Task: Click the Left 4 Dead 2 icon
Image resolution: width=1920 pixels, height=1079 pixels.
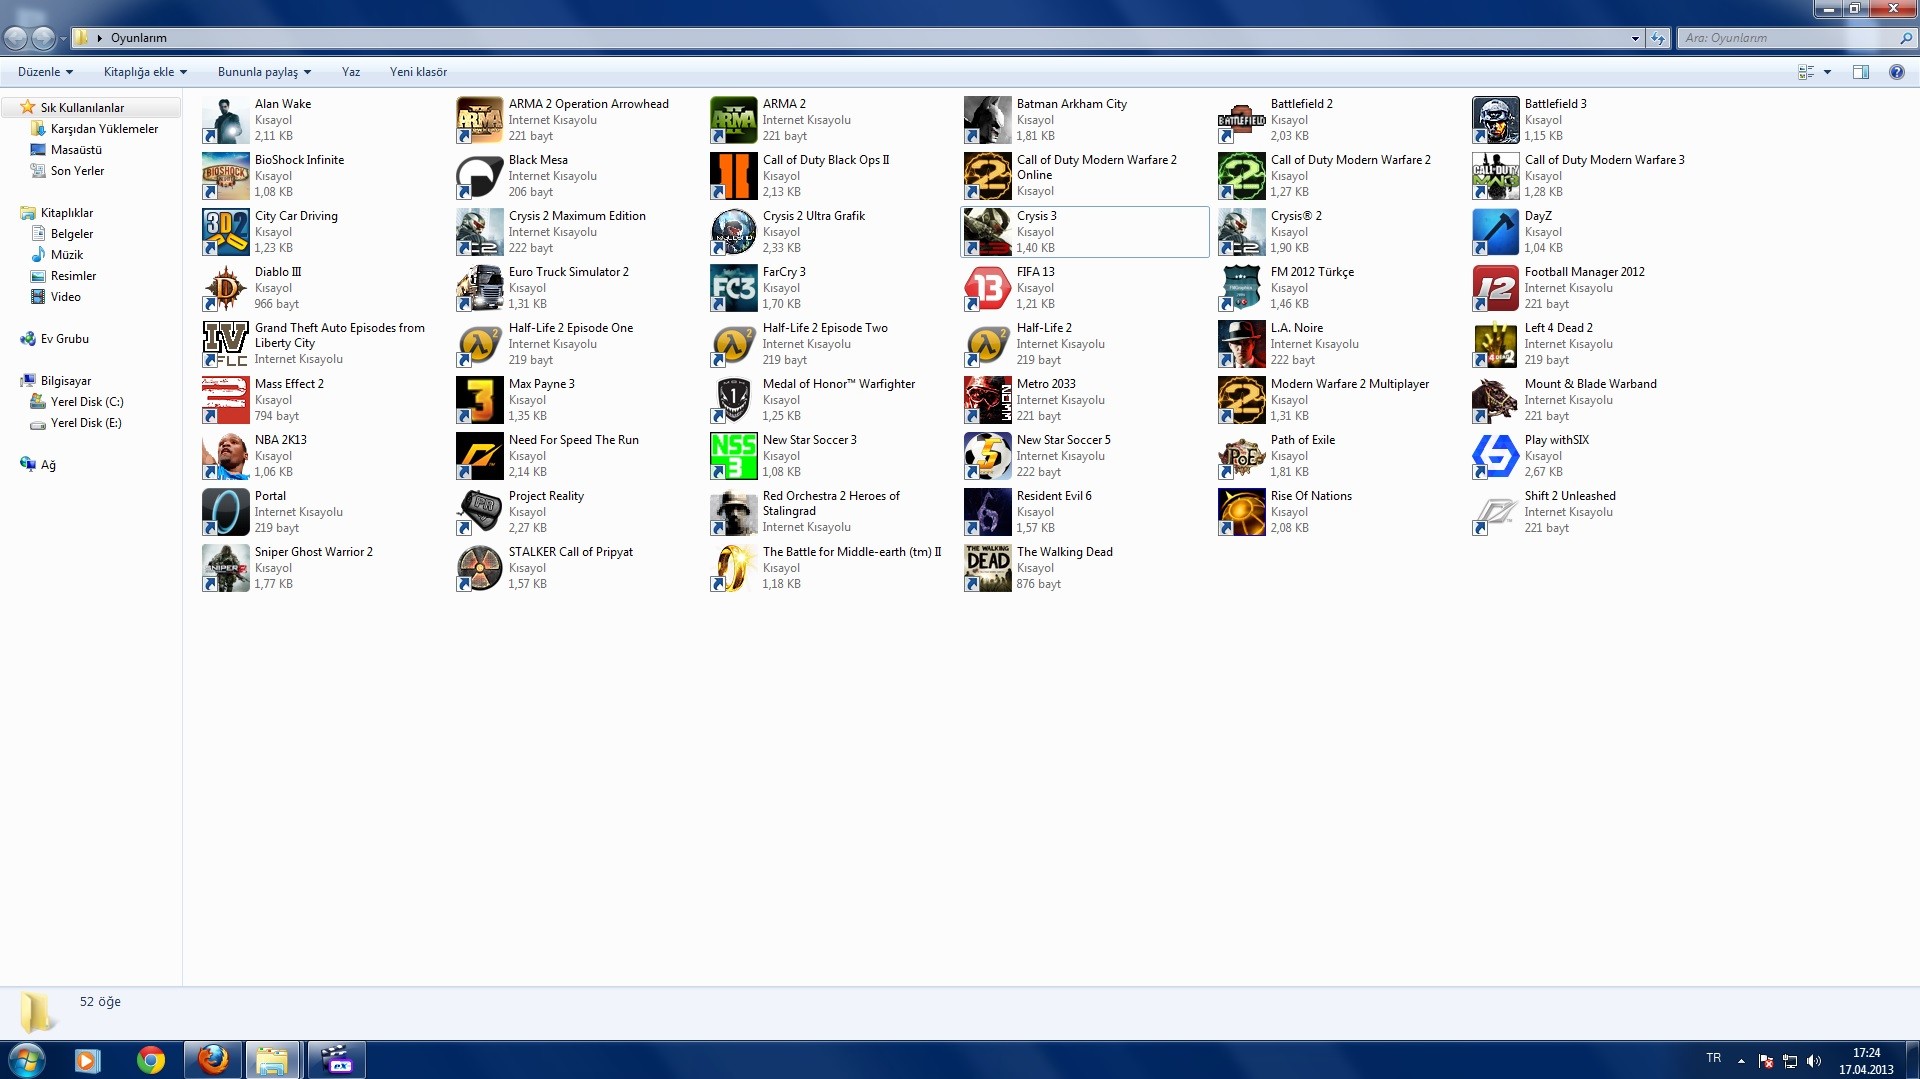Action: [1496, 344]
